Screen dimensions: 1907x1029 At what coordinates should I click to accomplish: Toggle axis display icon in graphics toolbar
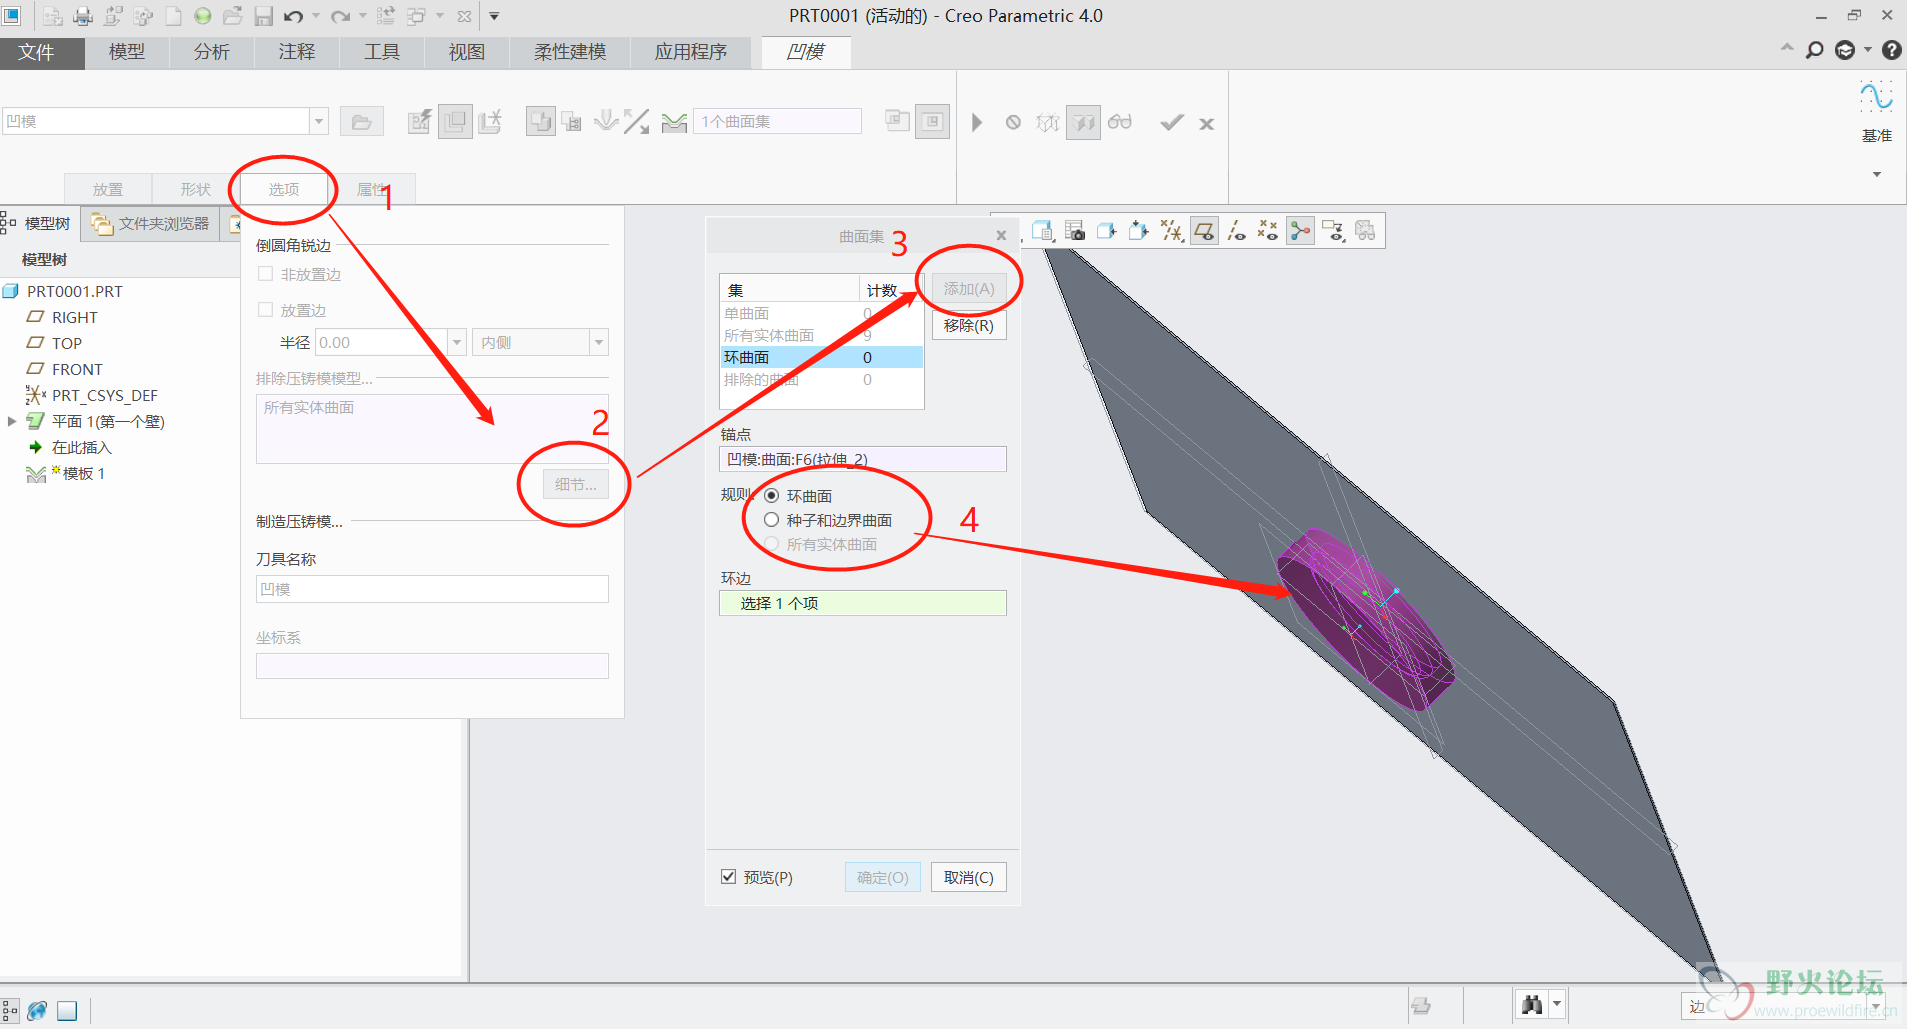pos(1236,231)
